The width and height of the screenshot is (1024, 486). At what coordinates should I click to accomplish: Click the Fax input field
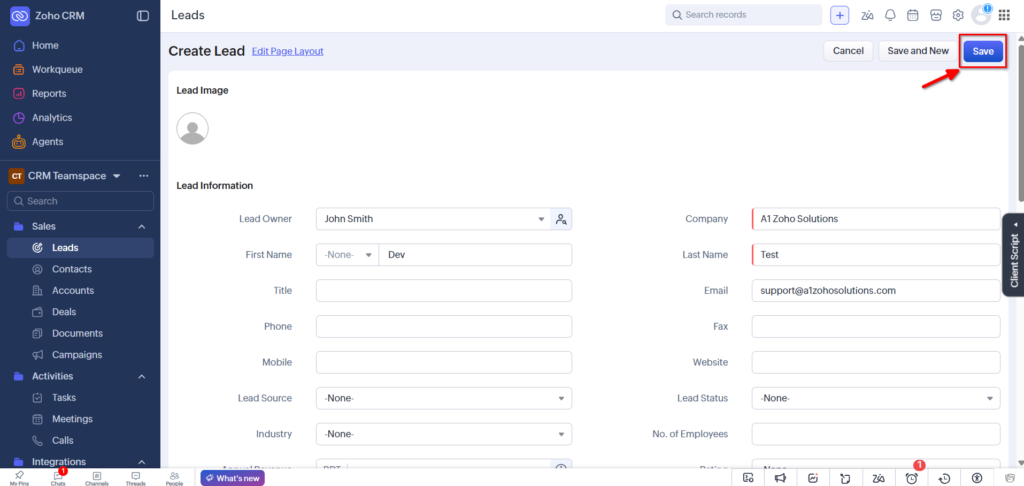coord(876,327)
